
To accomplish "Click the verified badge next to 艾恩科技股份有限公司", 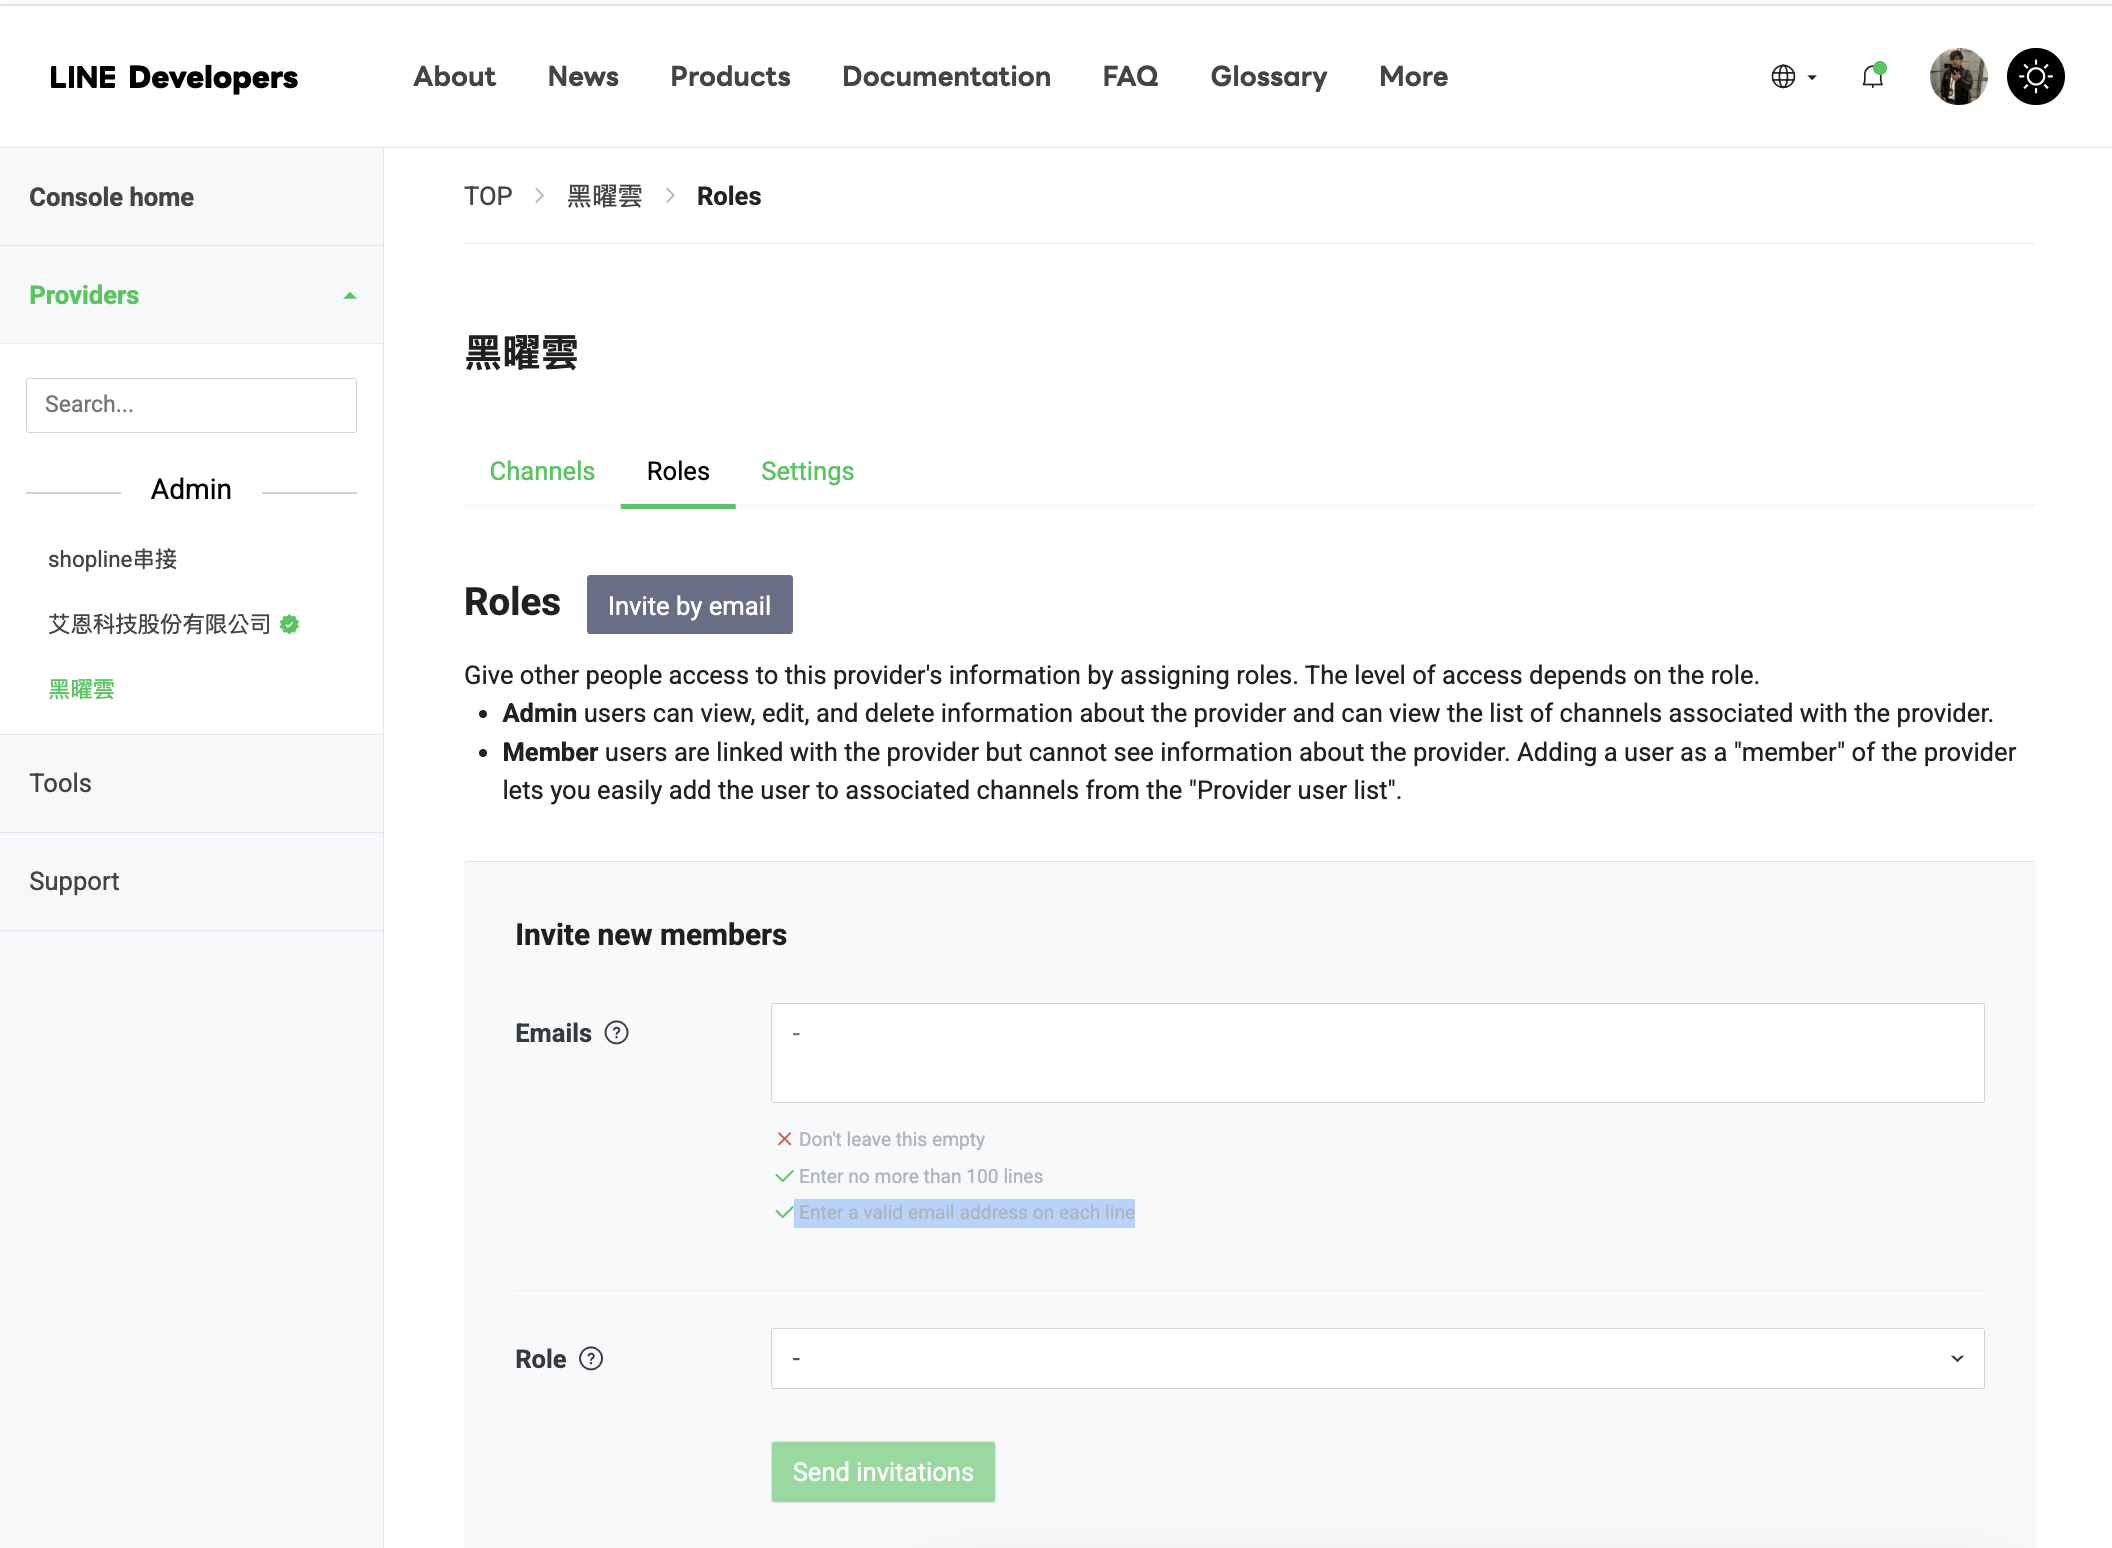I will pyautogui.click(x=290, y=625).
